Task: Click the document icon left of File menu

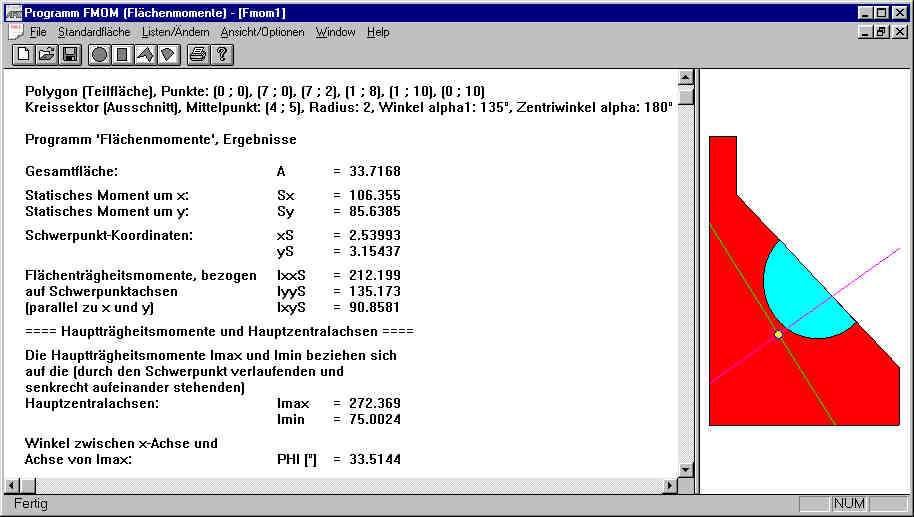Action: tap(15, 32)
